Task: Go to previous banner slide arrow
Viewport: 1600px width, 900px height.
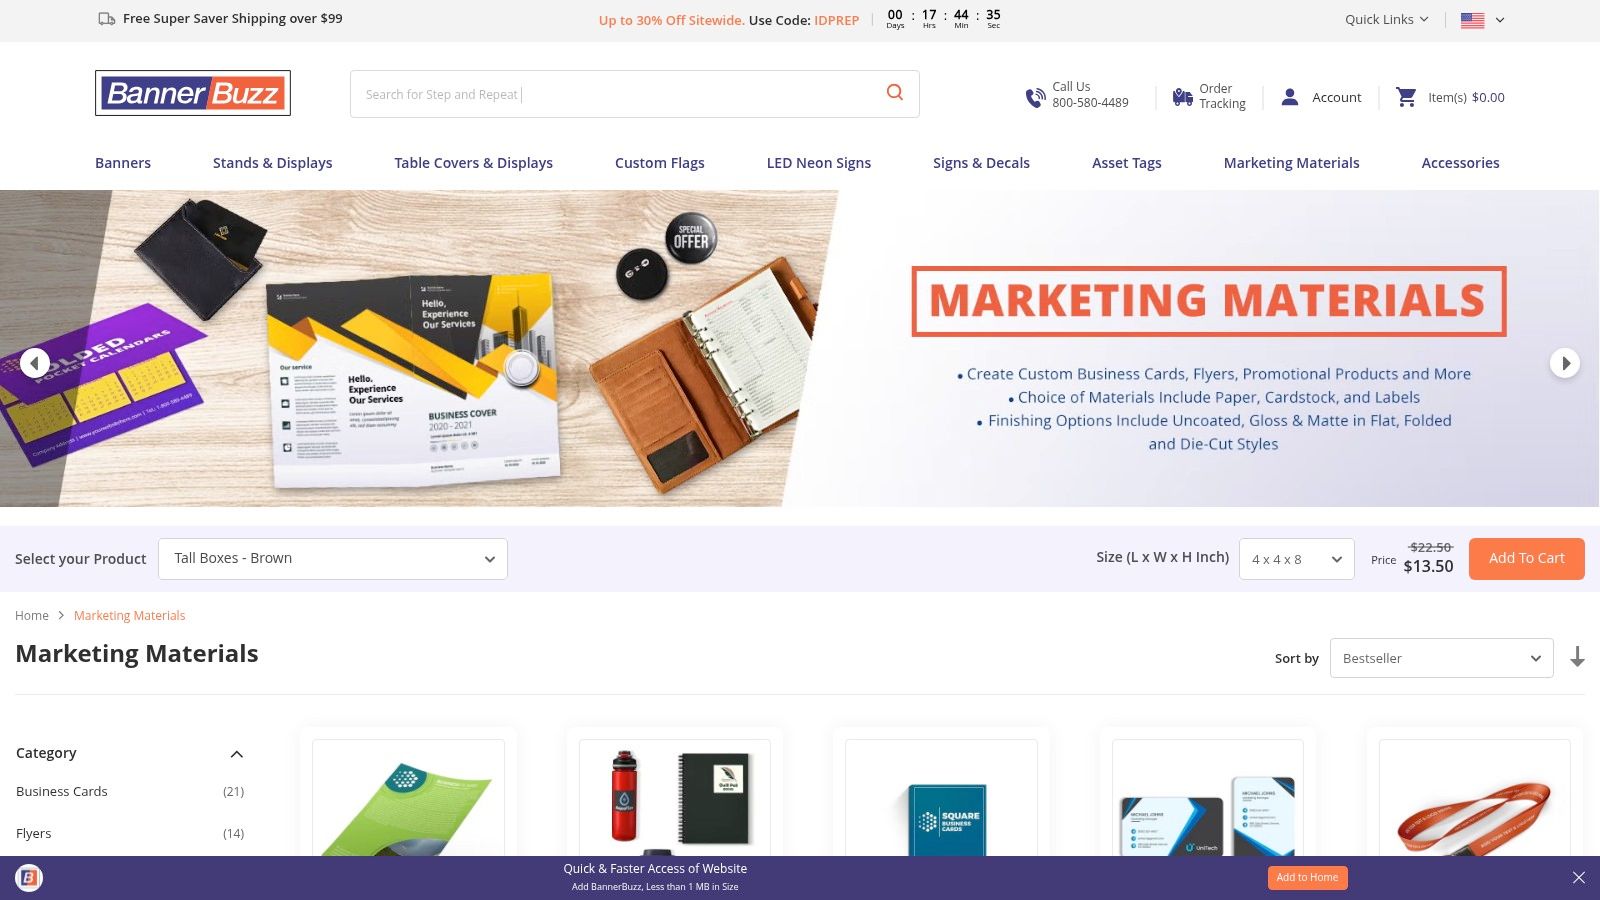Action: click(x=35, y=363)
